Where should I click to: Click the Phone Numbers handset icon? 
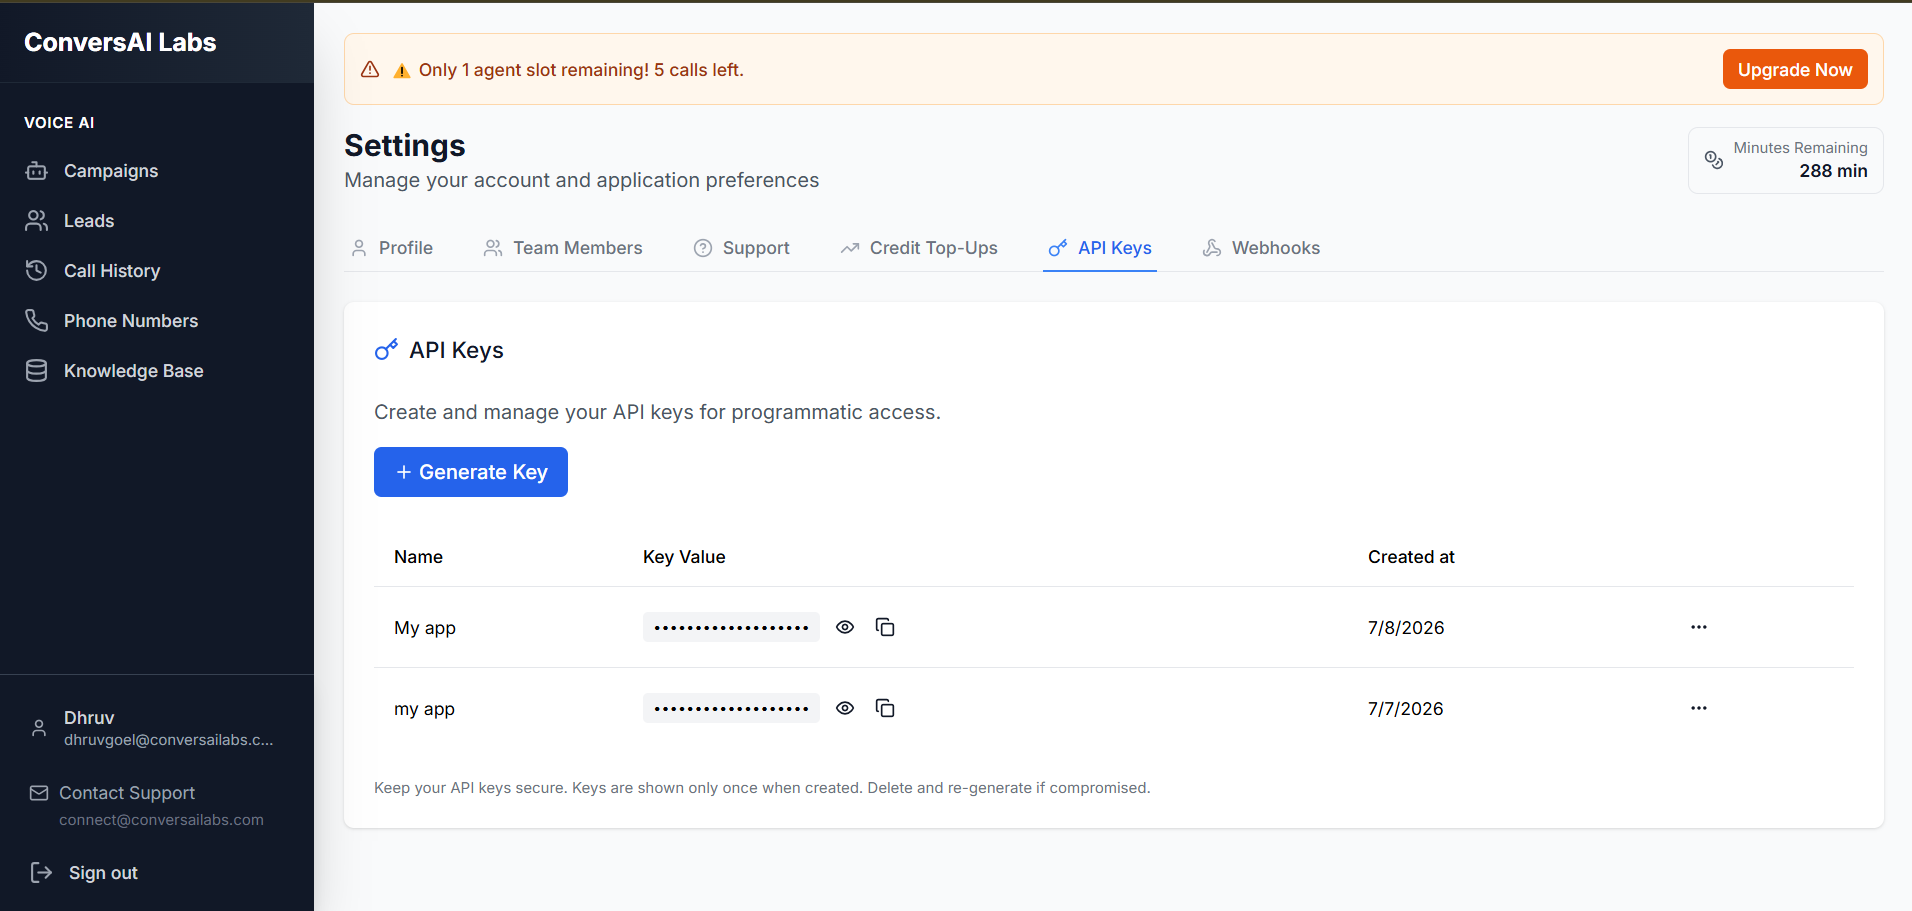coord(37,321)
